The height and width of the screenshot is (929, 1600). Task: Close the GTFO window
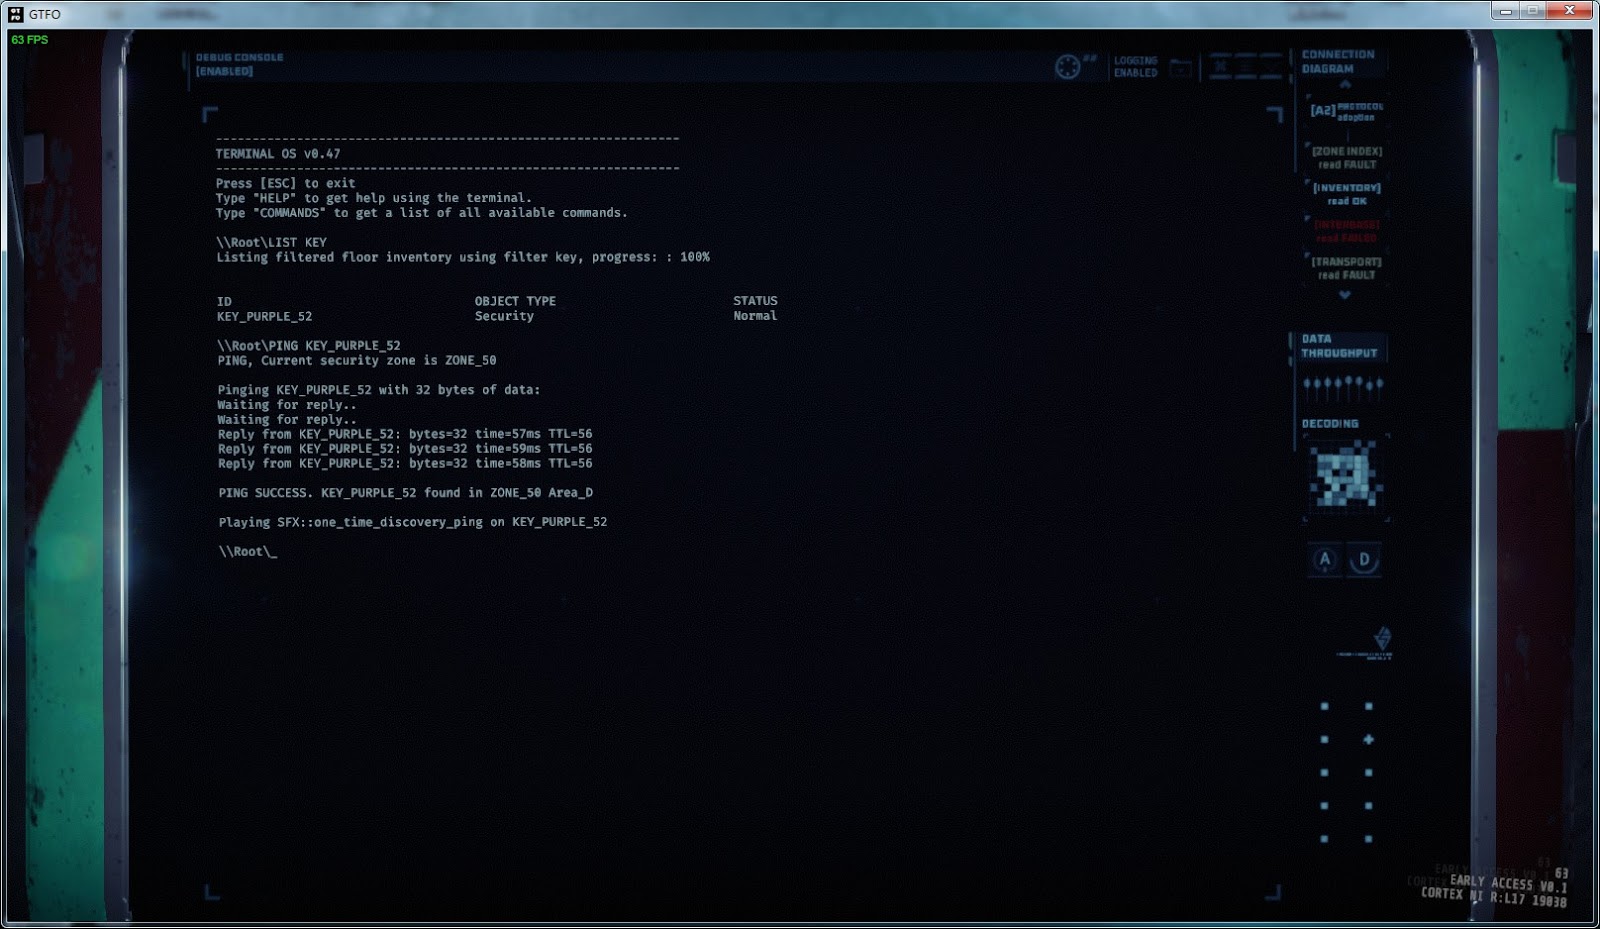tap(1570, 10)
